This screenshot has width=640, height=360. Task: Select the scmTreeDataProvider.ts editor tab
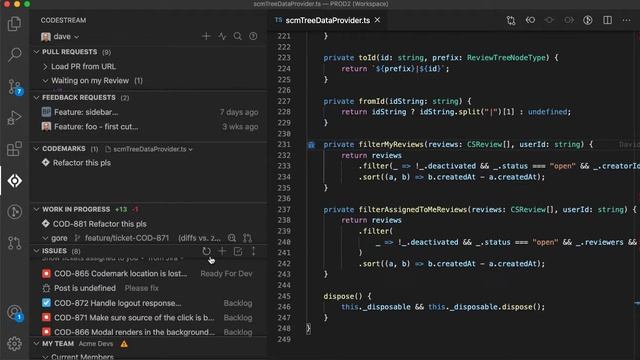[x=327, y=20]
